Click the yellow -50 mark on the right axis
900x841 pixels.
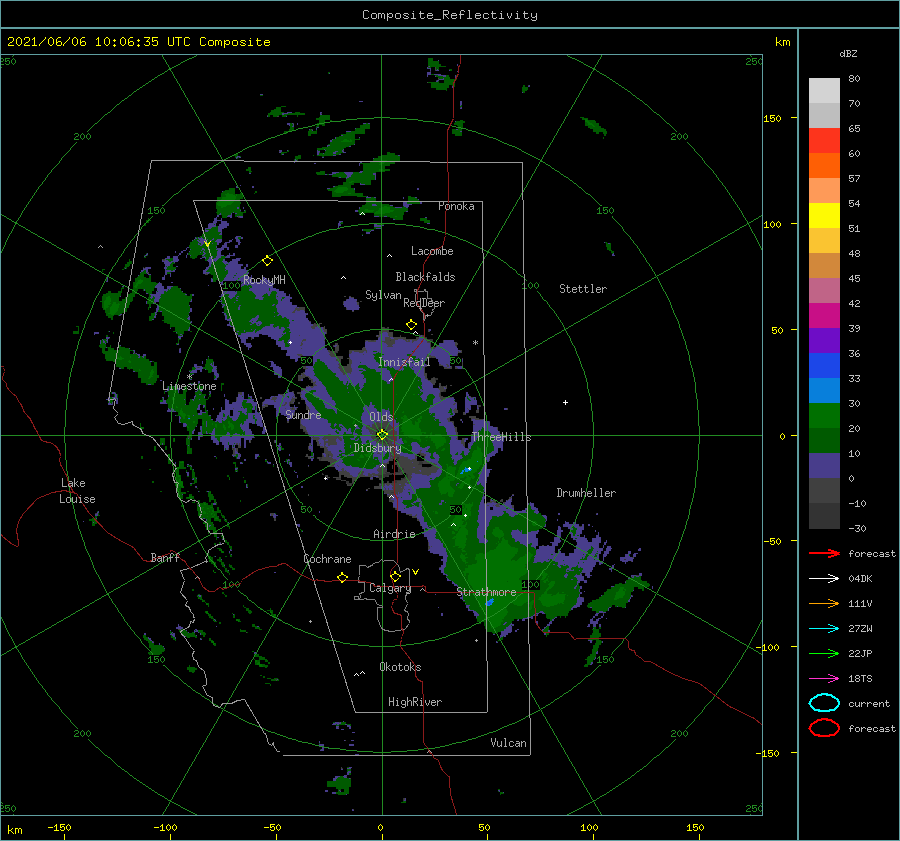point(772,541)
